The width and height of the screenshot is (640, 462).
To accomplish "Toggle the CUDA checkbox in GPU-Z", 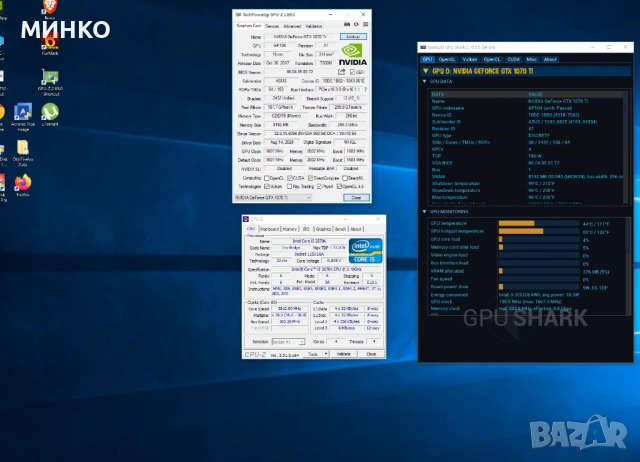I will [x=289, y=178].
